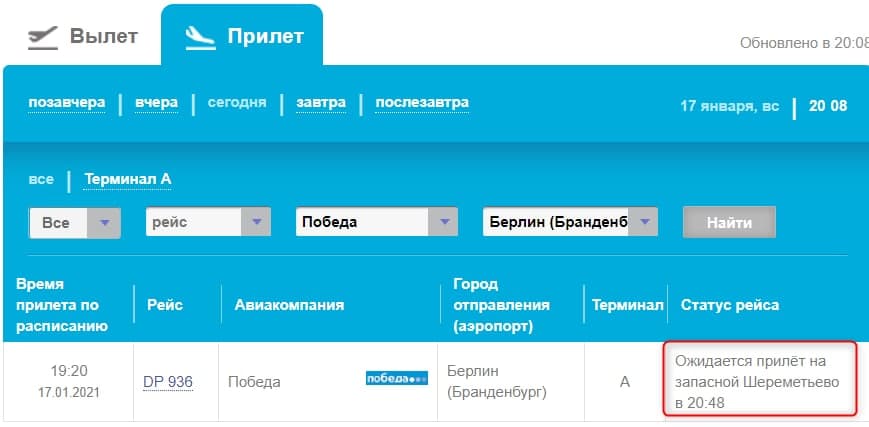Click the flight status message cell
Image resolution: width=869 pixels, height=427 pixels.
click(x=762, y=380)
